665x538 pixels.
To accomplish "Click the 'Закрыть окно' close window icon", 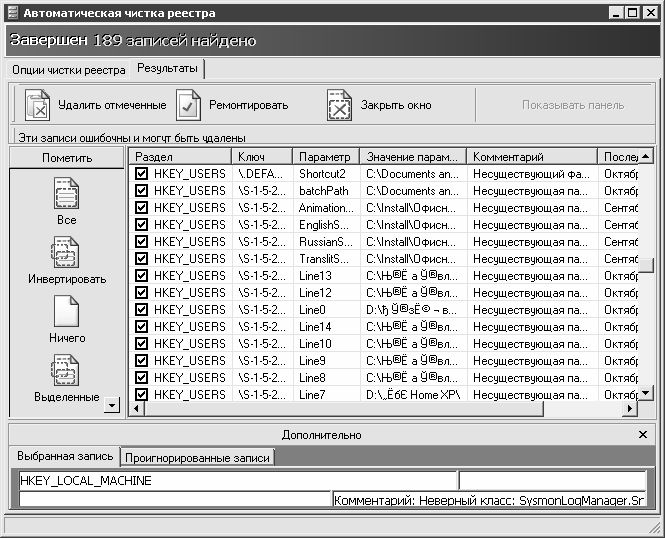I will pos(340,105).
